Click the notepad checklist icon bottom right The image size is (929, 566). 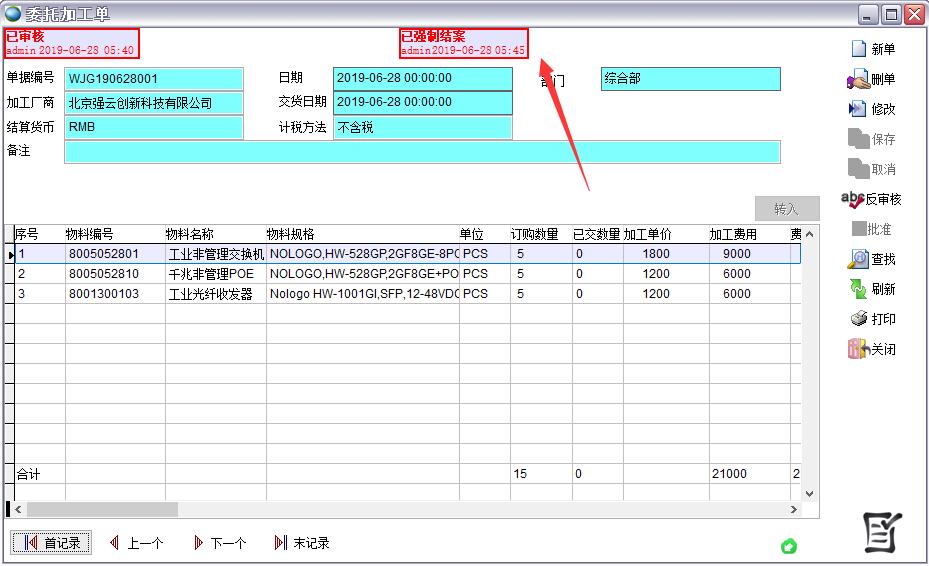coord(883,533)
